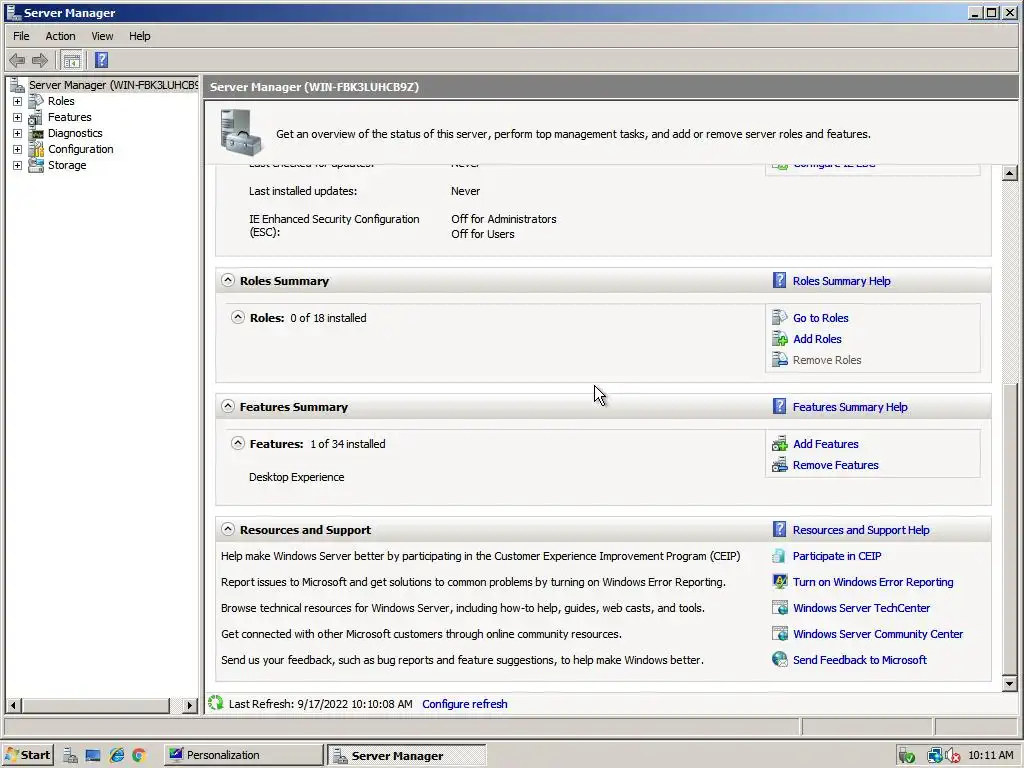Click the Configure refresh link
This screenshot has height=768, width=1024.
coord(464,704)
